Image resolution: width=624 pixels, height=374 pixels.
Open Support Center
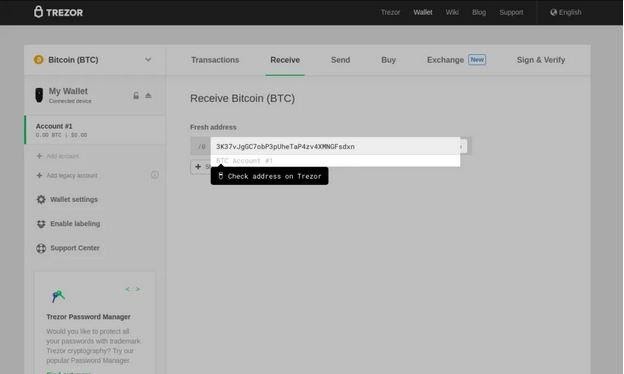click(75, 248)
